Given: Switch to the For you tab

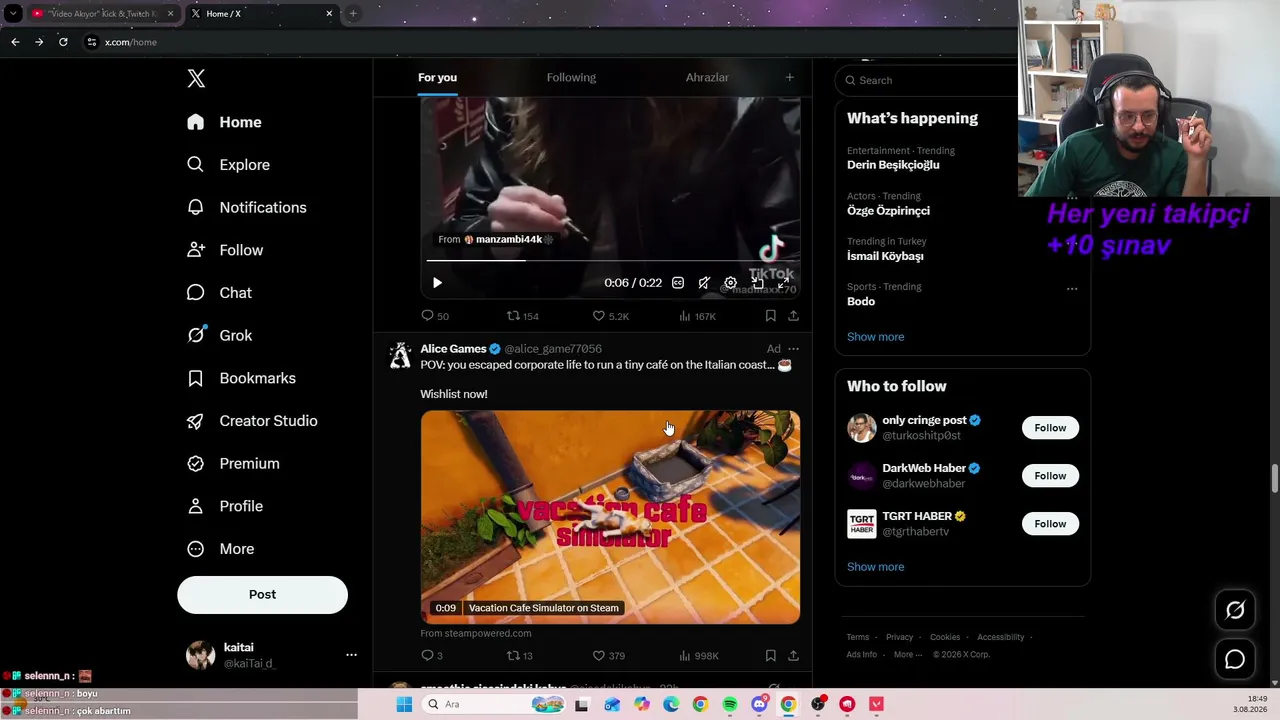Looking at the screenshot, I should pos(437,77).
